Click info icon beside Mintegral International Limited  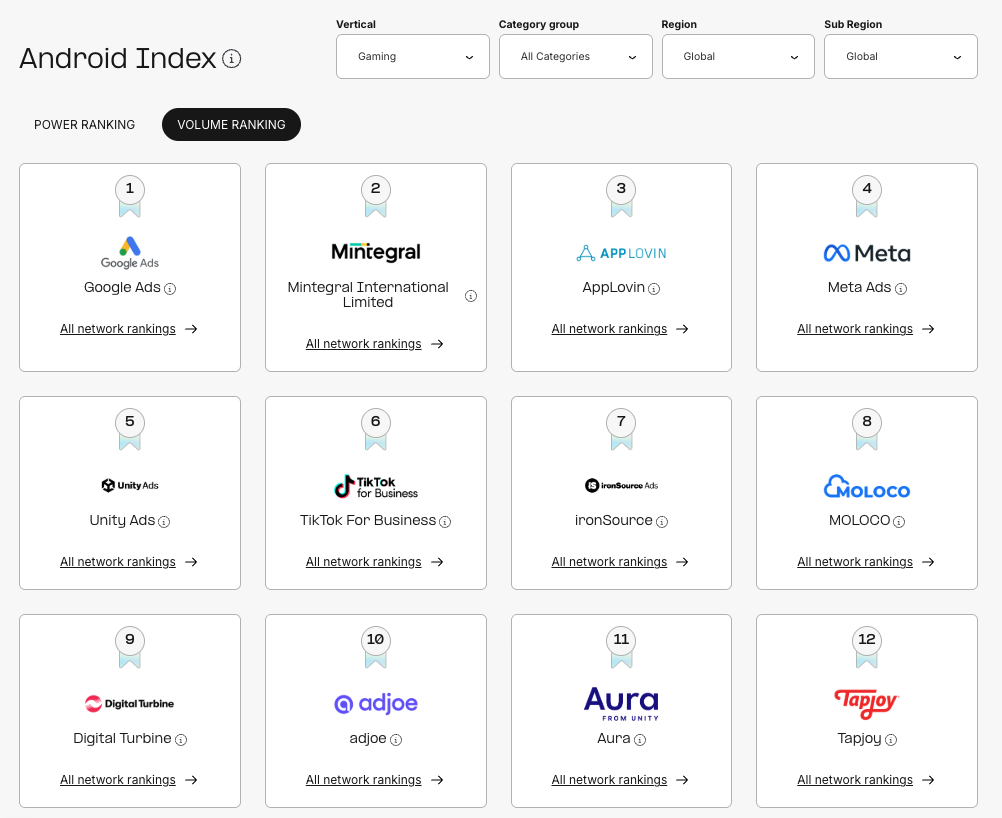471,296
